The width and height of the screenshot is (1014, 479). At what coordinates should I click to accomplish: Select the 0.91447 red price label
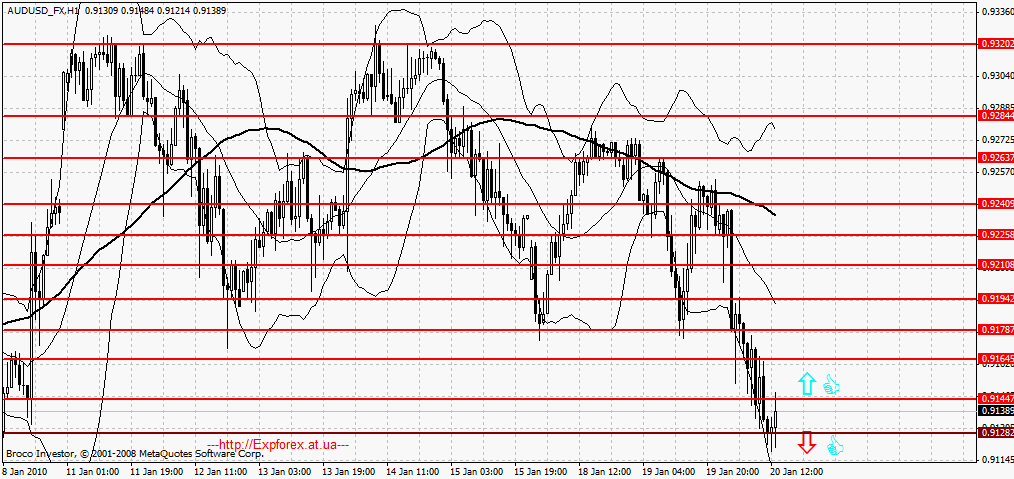click(997, 399)
